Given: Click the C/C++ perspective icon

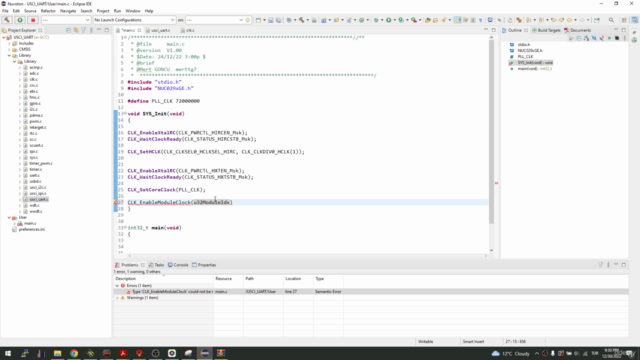Looking at the screenshot, I should point(635,20).
